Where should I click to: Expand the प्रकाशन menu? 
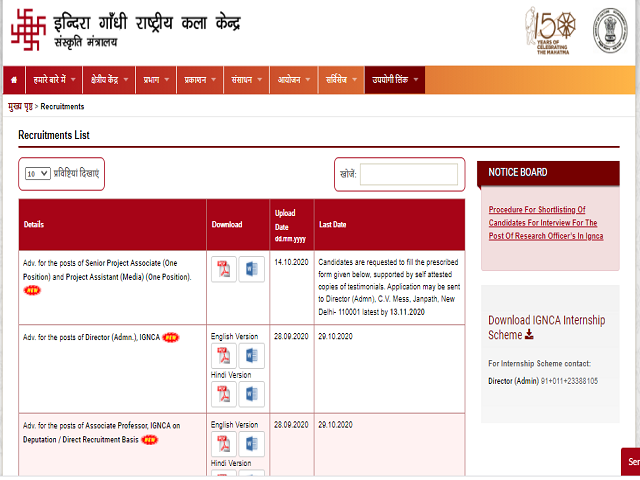click(200, 80)
